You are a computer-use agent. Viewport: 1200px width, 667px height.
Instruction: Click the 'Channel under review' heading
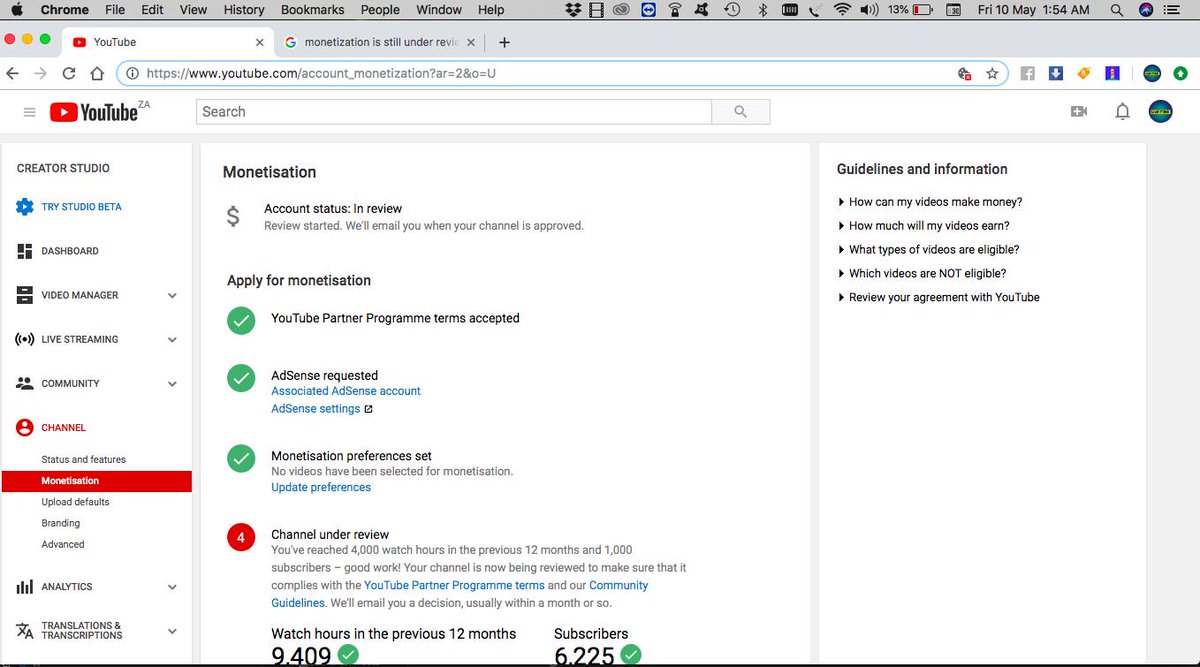coord(330,535)
